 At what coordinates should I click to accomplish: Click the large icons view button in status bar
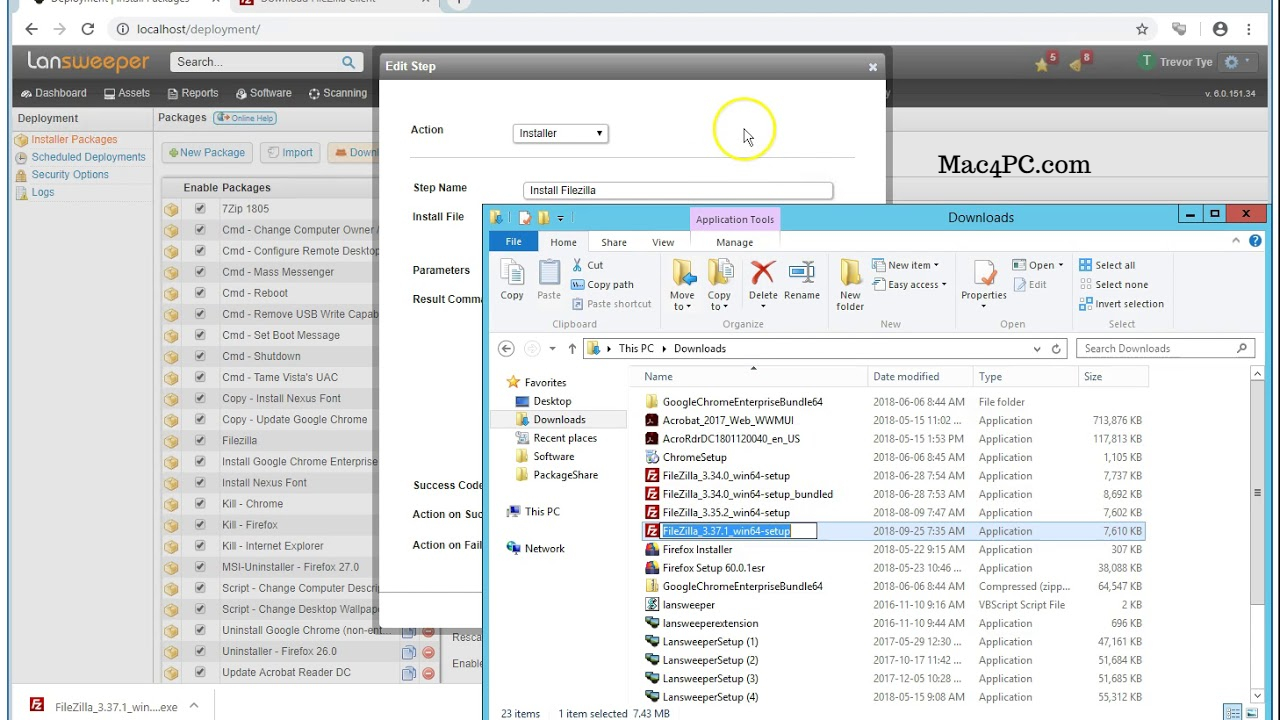(x=1251, y=713)
